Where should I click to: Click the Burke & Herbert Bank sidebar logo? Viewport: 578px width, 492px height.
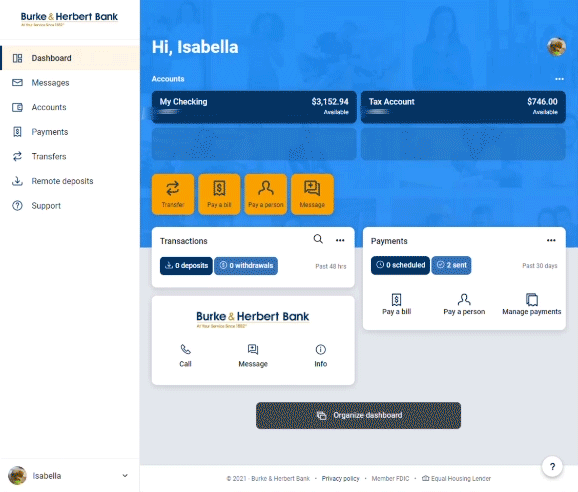tap(69, 19)
